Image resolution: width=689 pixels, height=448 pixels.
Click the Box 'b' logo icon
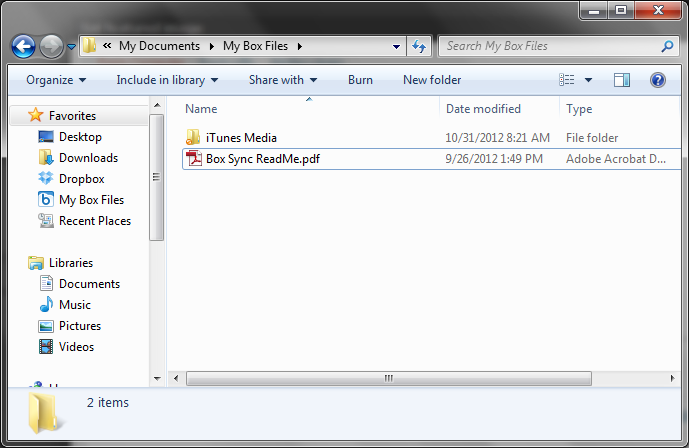click(x=46, y=199)
